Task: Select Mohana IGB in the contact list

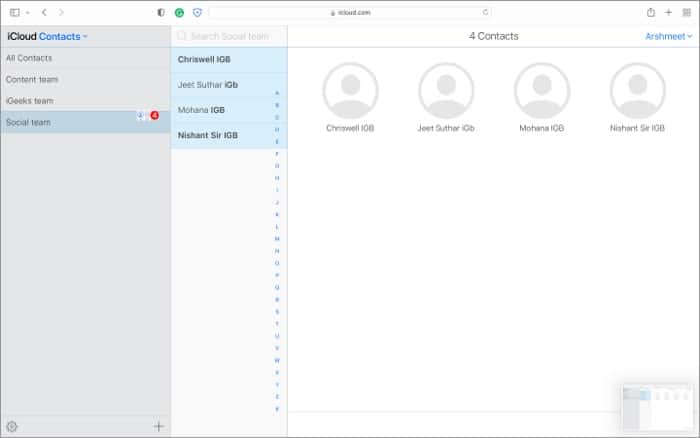Action: coord(229,110)
